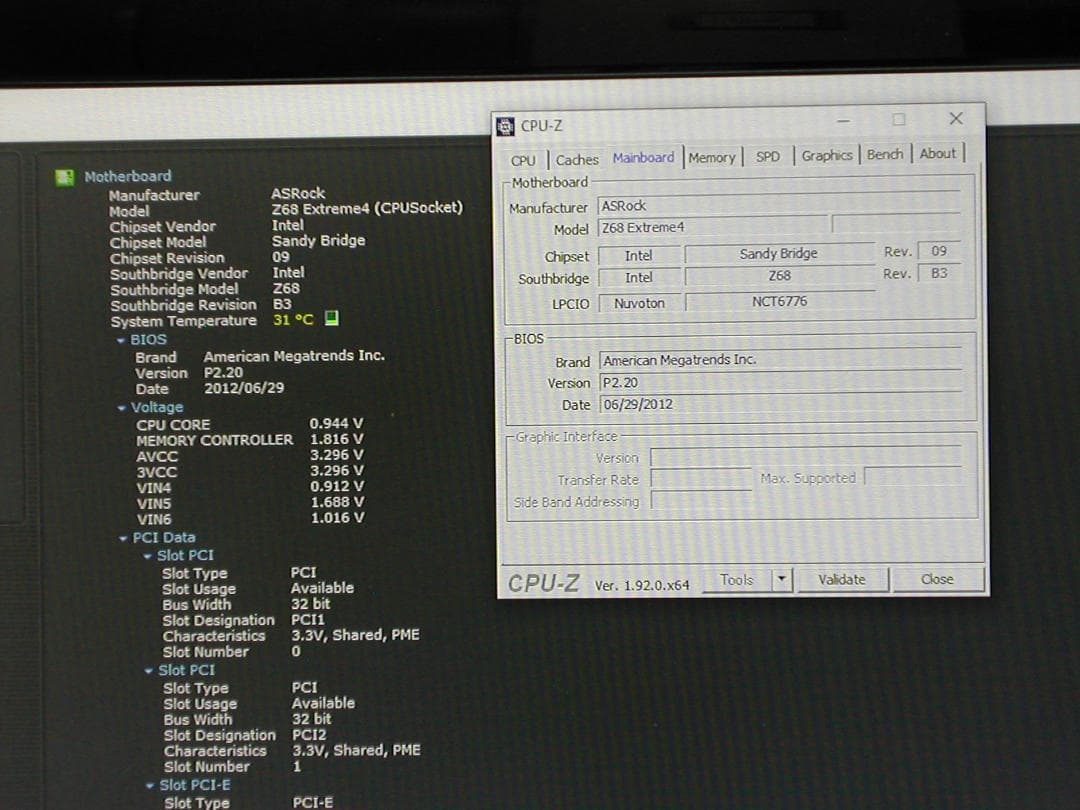
Task: Collapse the BIOS section in left panel
Action: tap(122, 339)
